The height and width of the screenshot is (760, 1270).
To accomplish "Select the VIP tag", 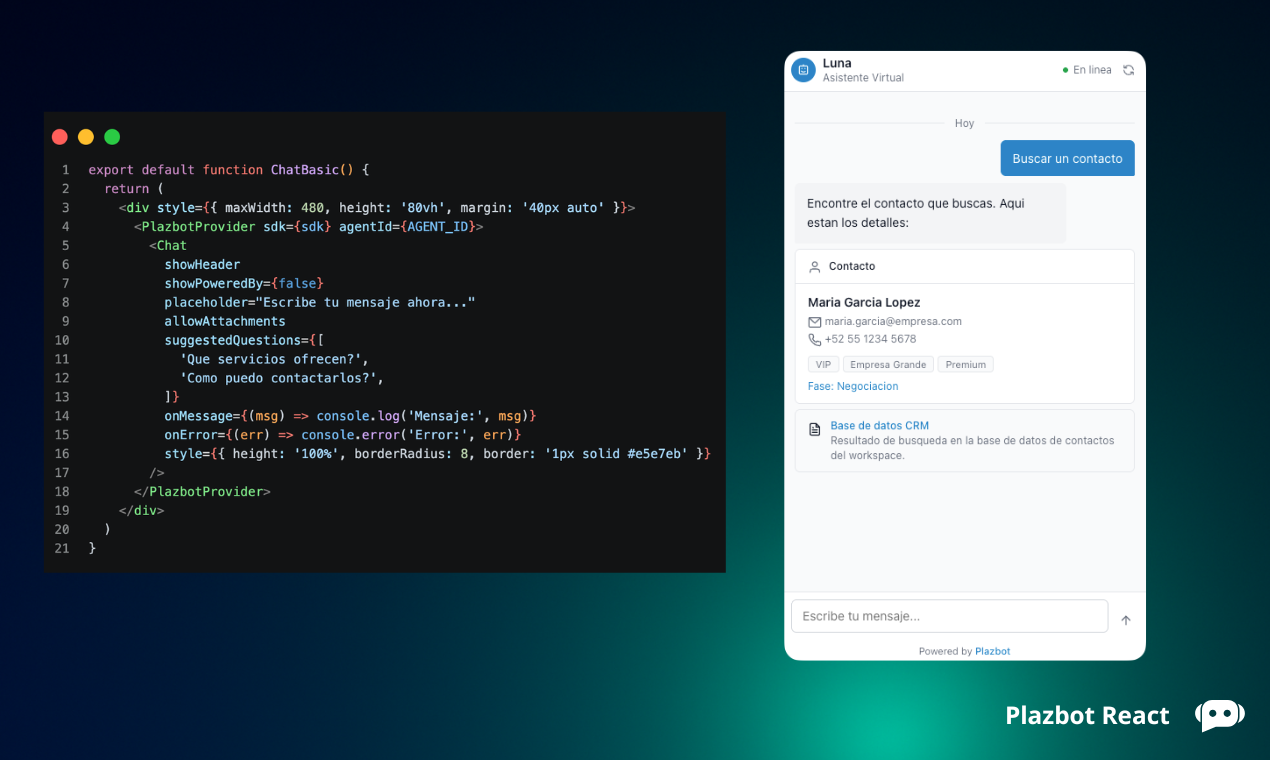I will coord(823,365).
